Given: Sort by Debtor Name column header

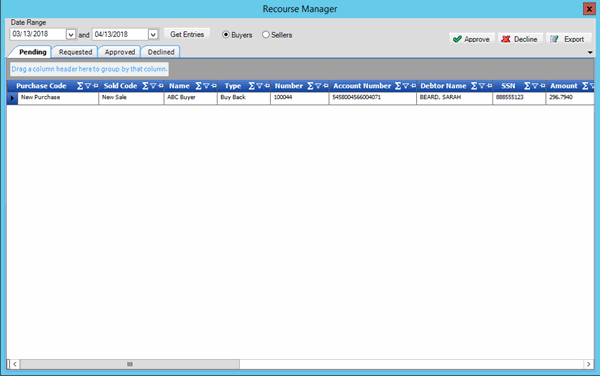Looking at the screenshot, I should (443, 86).
